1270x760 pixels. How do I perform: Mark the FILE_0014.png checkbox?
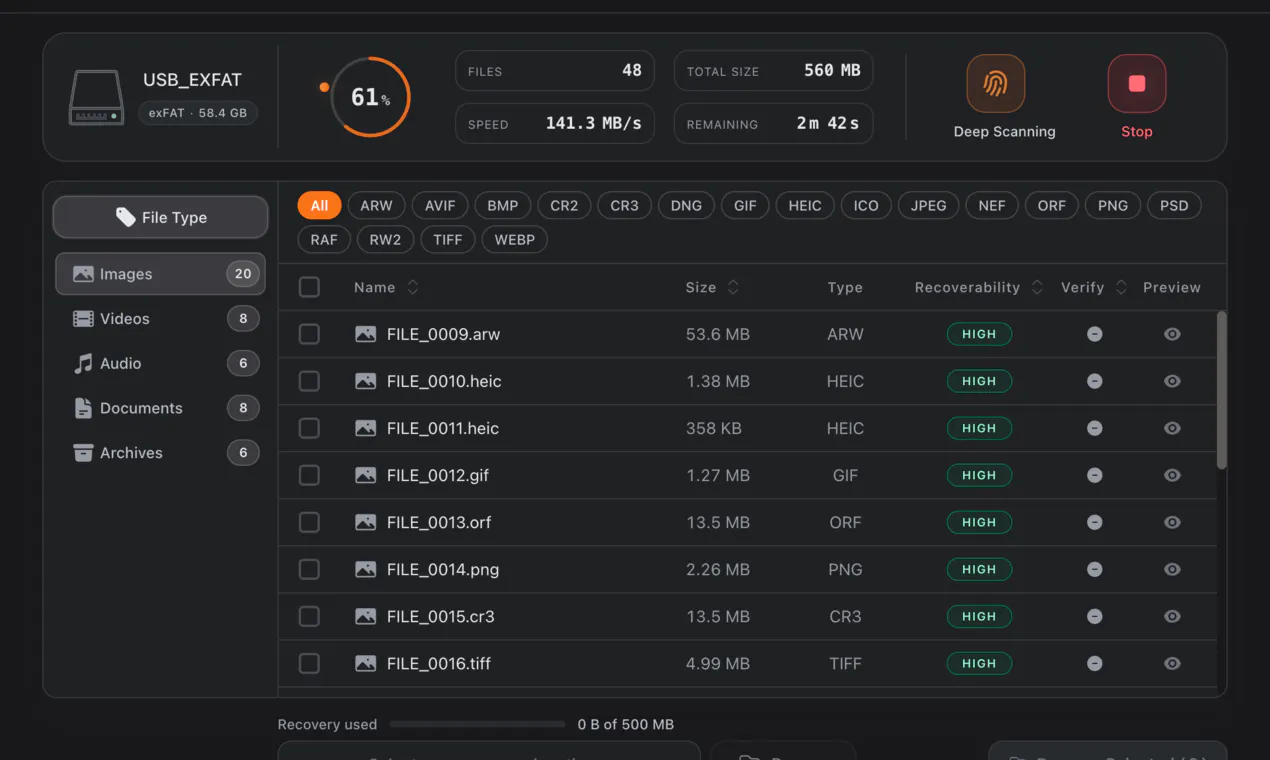click(x=309, y=569)
